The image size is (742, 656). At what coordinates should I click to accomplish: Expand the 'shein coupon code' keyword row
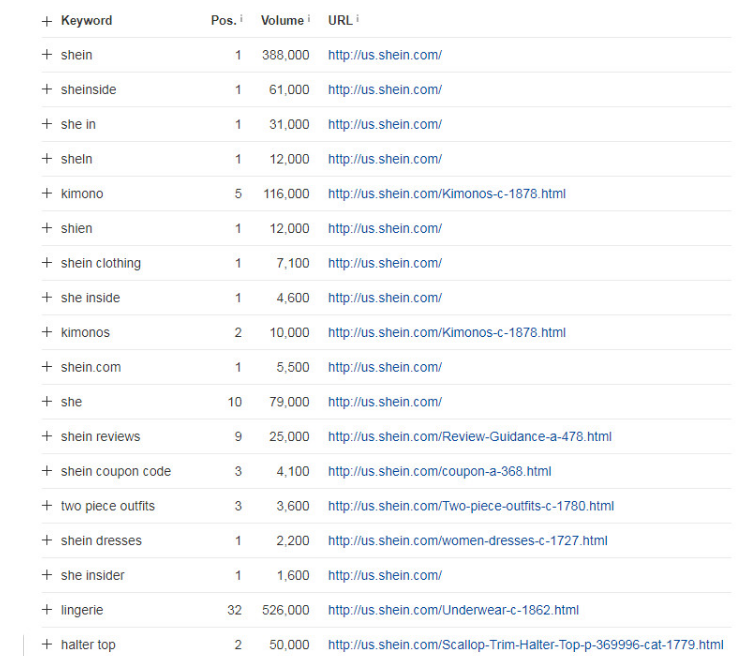[46, 471]
